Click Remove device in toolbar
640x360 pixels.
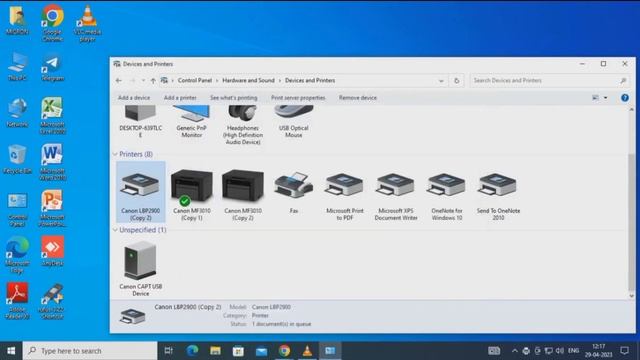coord(358,98)
